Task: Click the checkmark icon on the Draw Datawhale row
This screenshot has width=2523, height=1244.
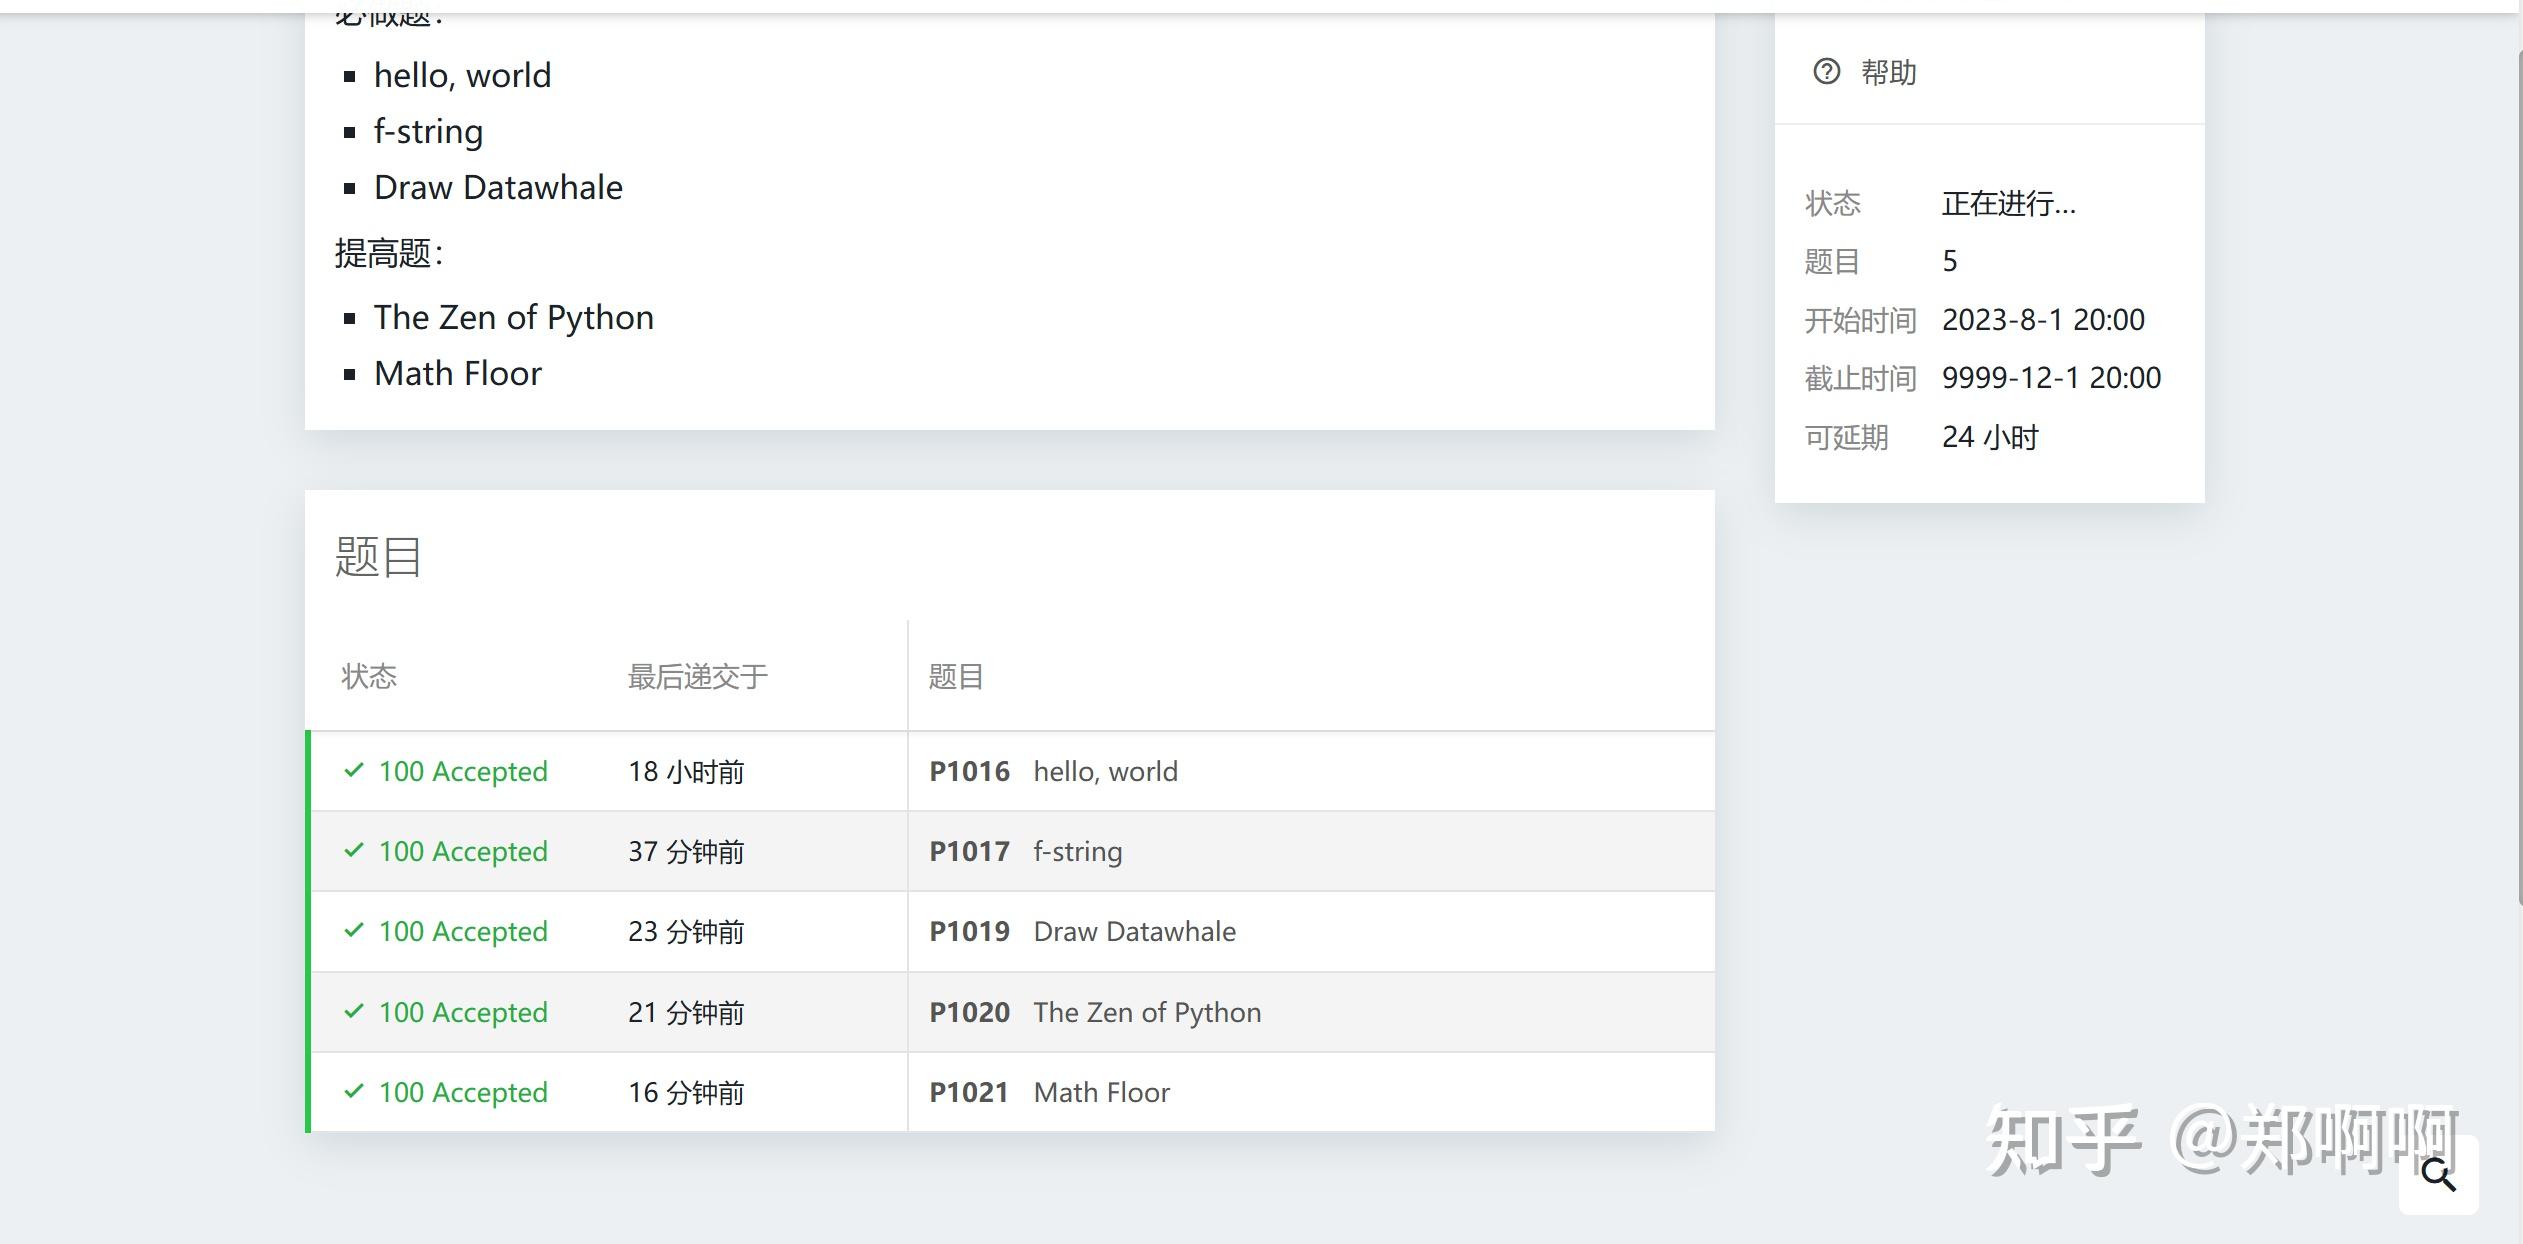Action: click(352, 931)
